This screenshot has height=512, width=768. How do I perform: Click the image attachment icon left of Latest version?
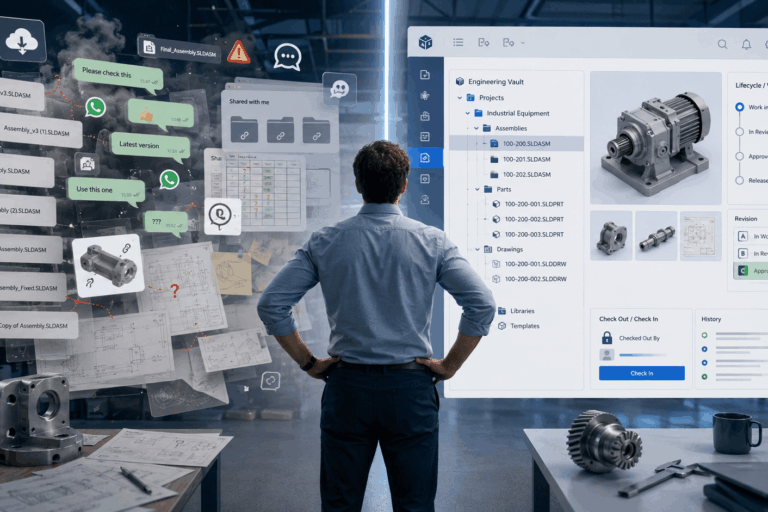87,164
